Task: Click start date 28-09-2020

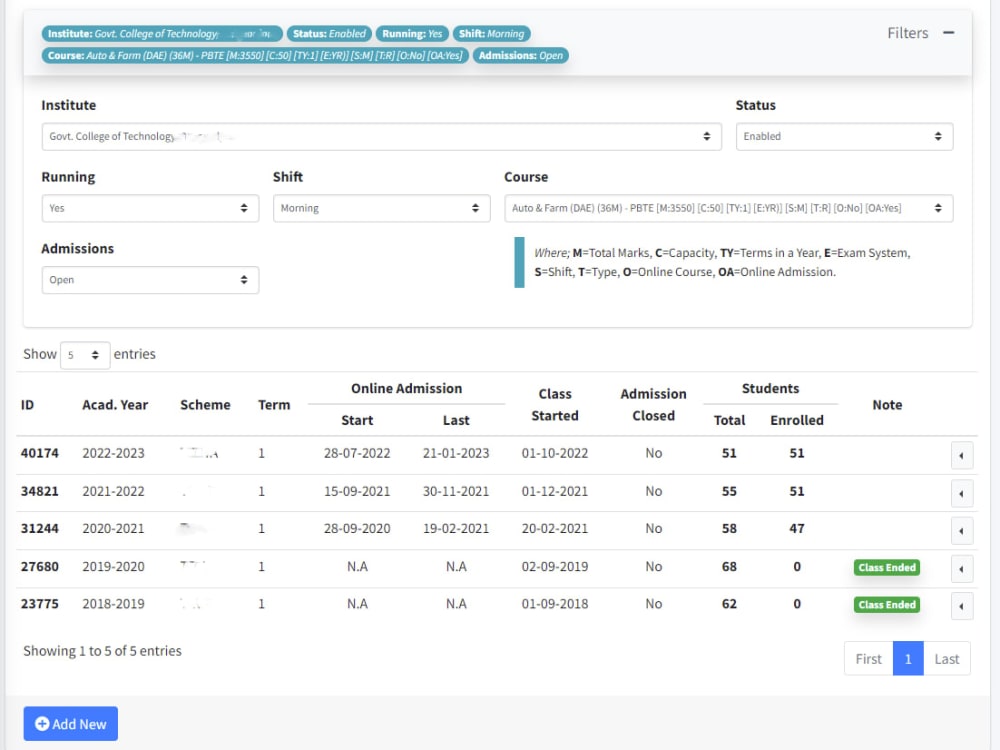Action: 357,529
